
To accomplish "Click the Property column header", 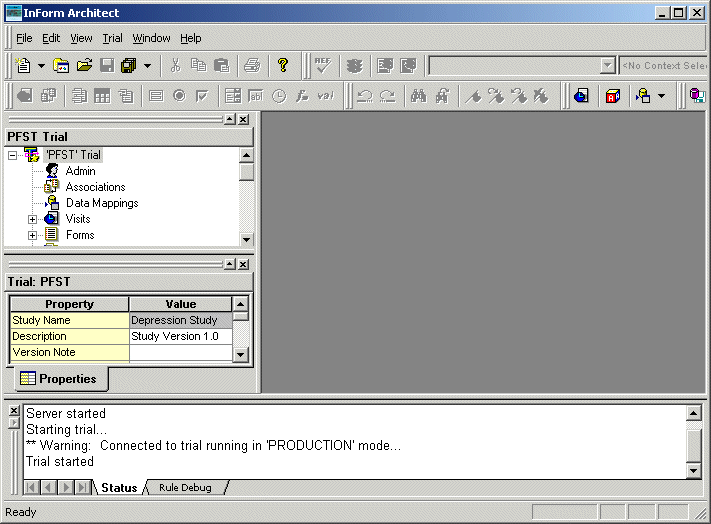I will (x=69, y=304).
